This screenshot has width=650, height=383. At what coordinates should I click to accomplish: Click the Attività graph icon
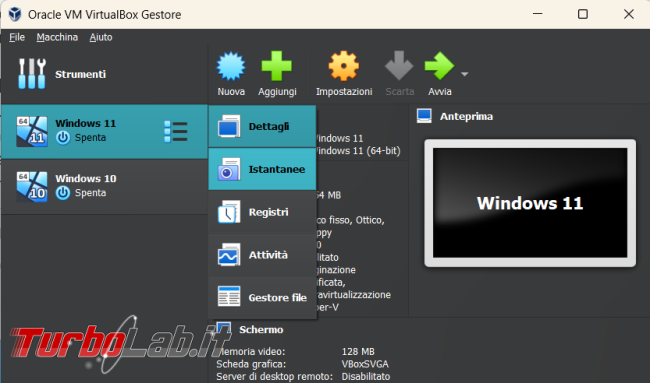tap(229, 255)
